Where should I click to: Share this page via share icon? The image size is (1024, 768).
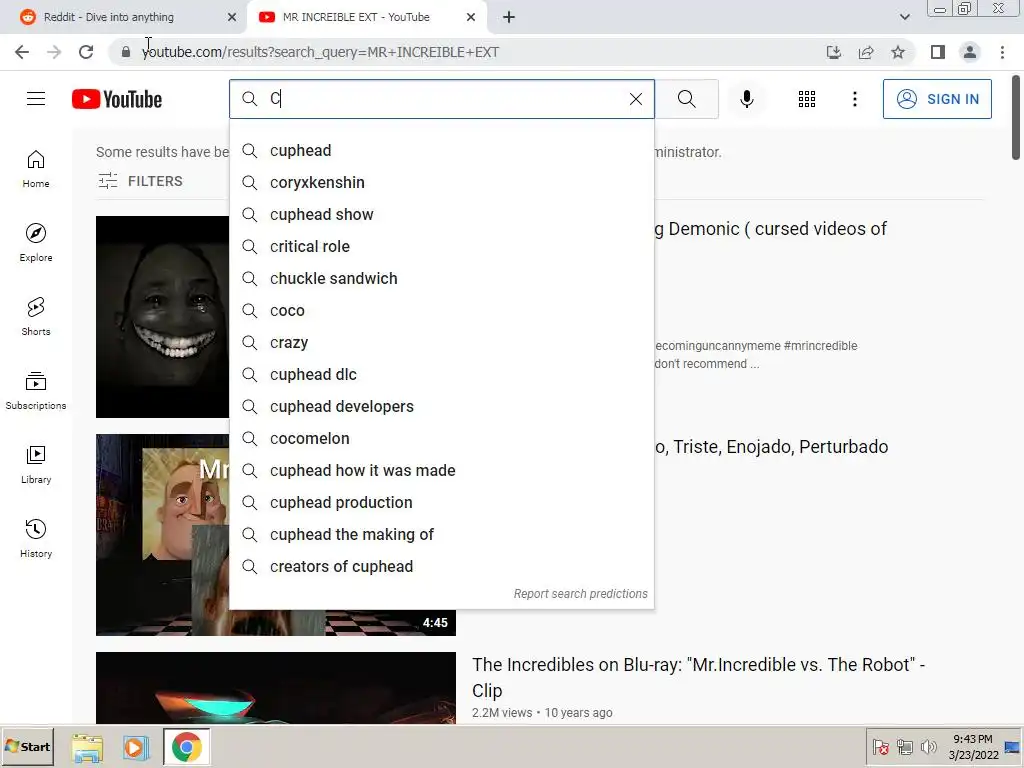point(866,52)
